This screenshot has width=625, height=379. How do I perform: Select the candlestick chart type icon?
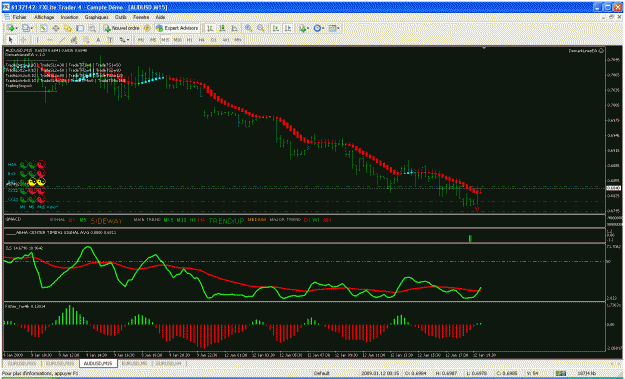[x=222, y=28]
